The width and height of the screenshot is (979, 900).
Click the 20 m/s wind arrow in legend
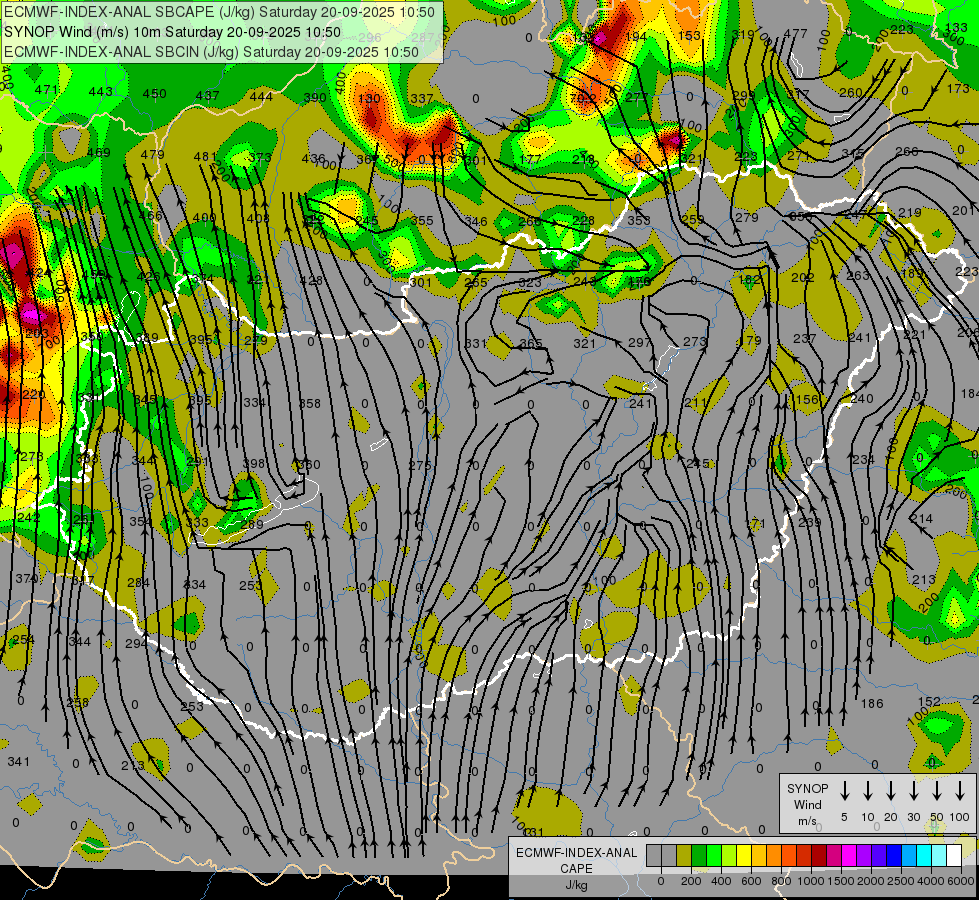891,790
